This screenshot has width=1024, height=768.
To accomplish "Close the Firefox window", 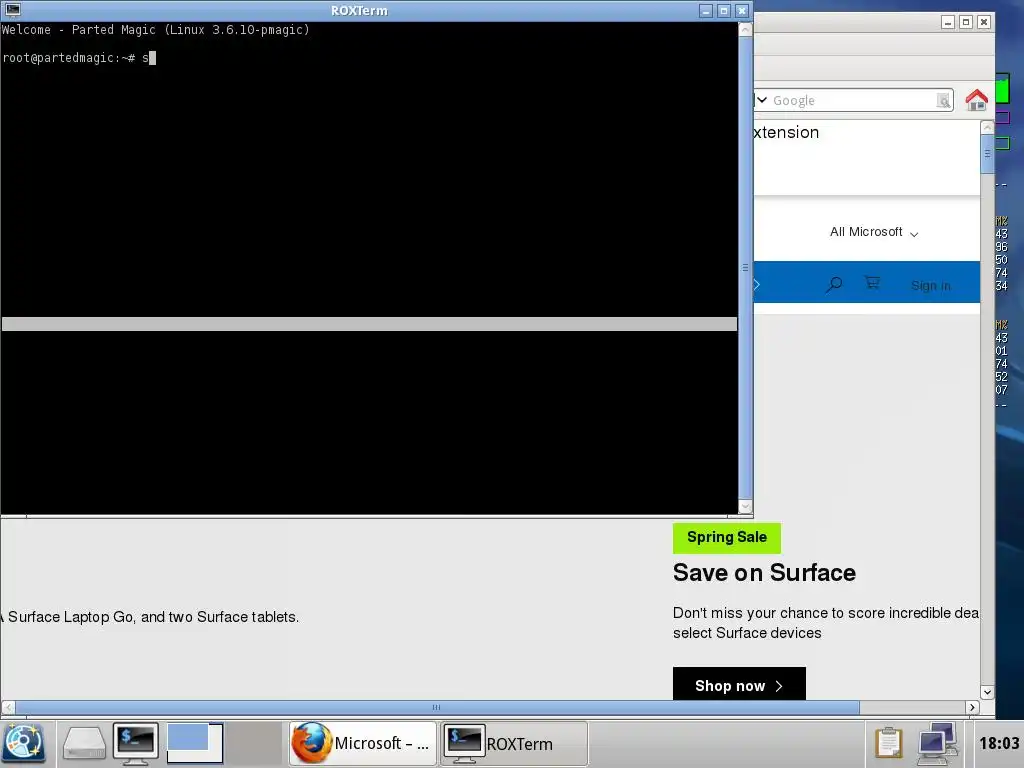I will pos(984,22).
